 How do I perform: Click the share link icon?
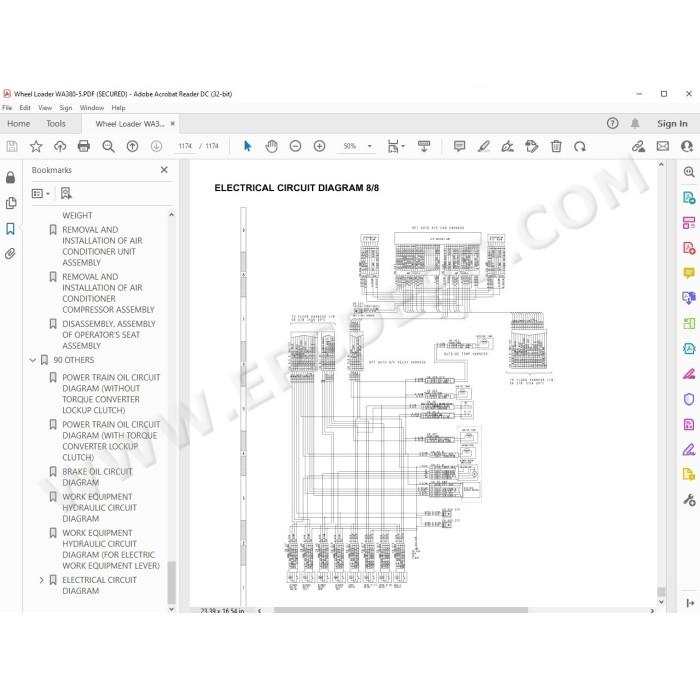(638, 146)
